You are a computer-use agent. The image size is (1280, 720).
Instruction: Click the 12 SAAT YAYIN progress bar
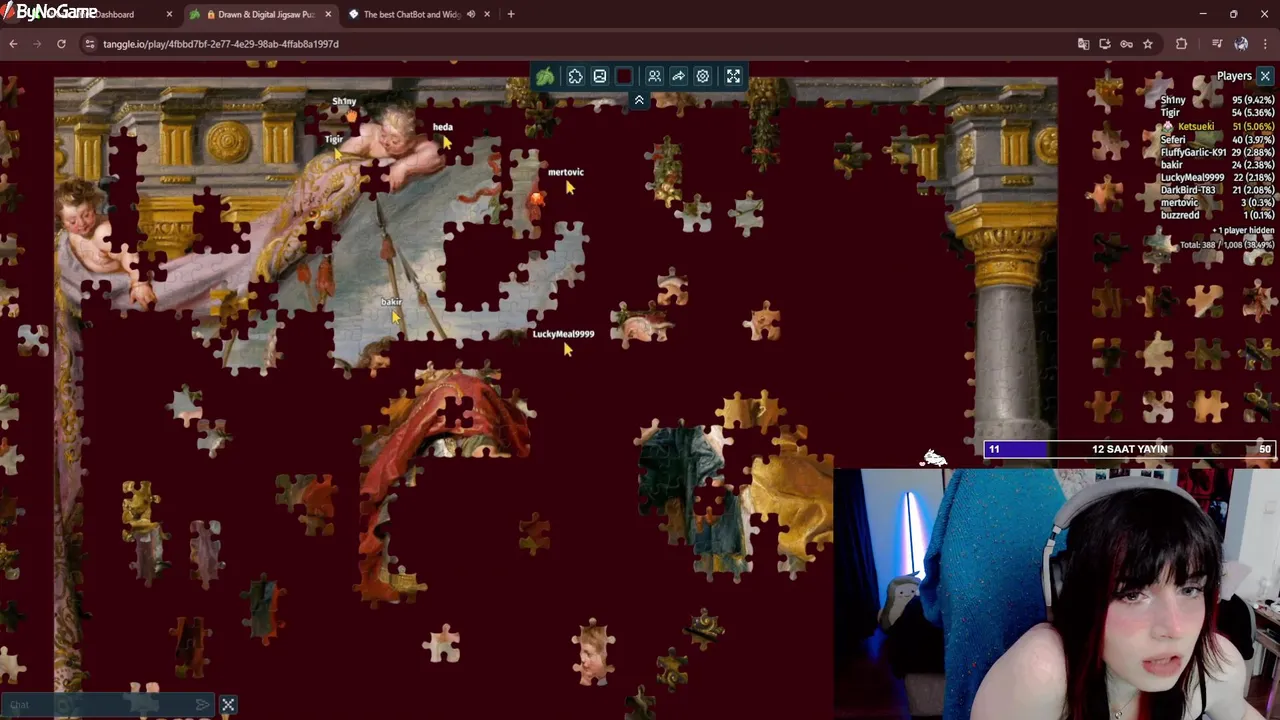point(1130,449)
